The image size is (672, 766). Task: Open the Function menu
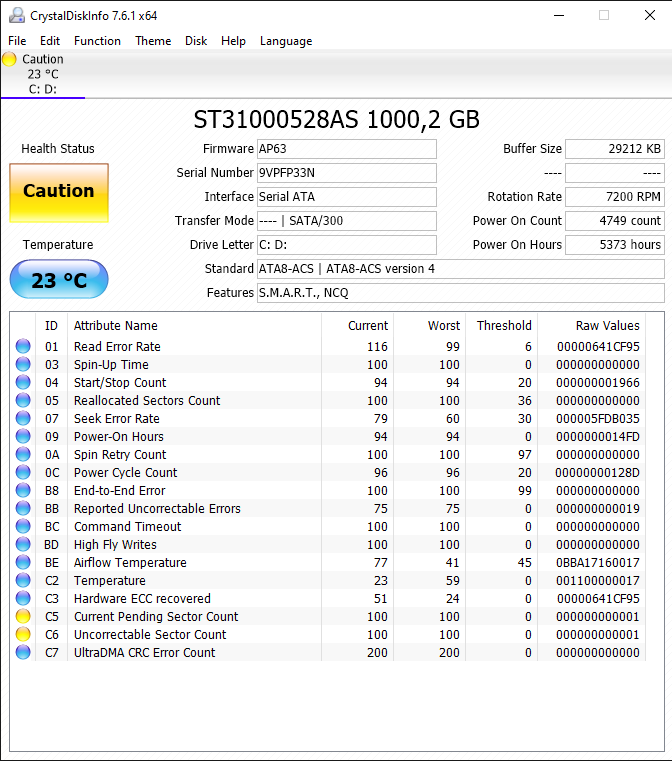coord(97,41)
